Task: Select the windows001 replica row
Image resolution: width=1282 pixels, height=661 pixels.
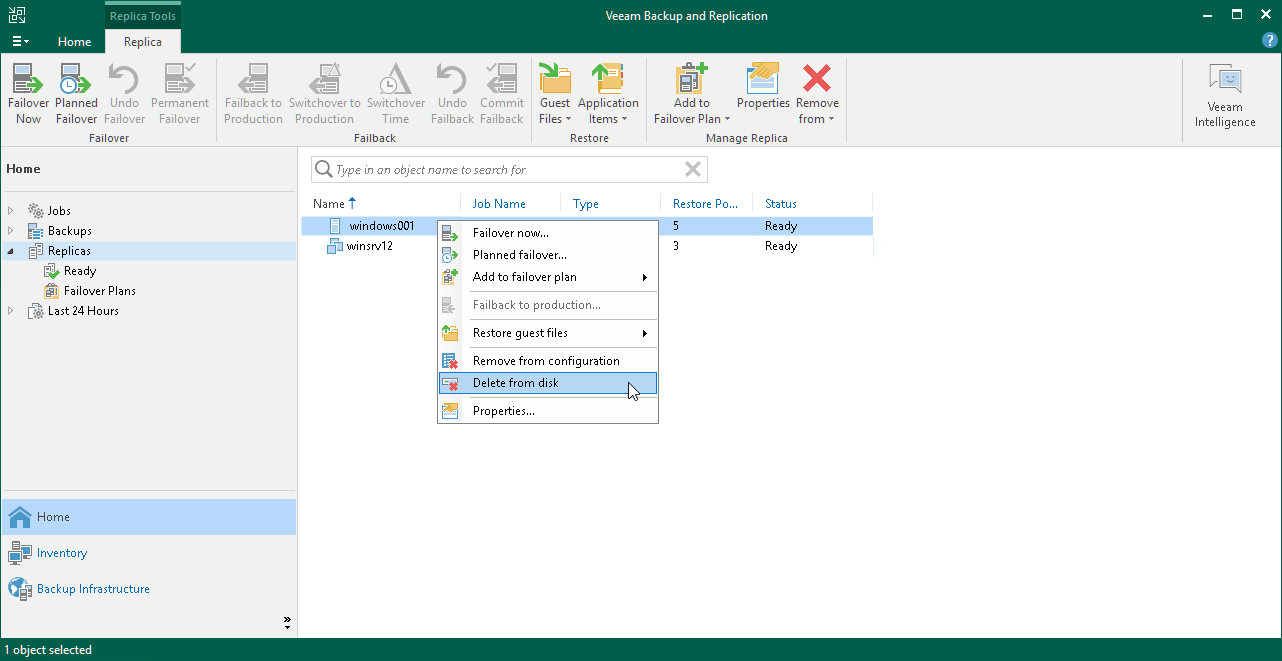Action: click(x=587, y=226)
